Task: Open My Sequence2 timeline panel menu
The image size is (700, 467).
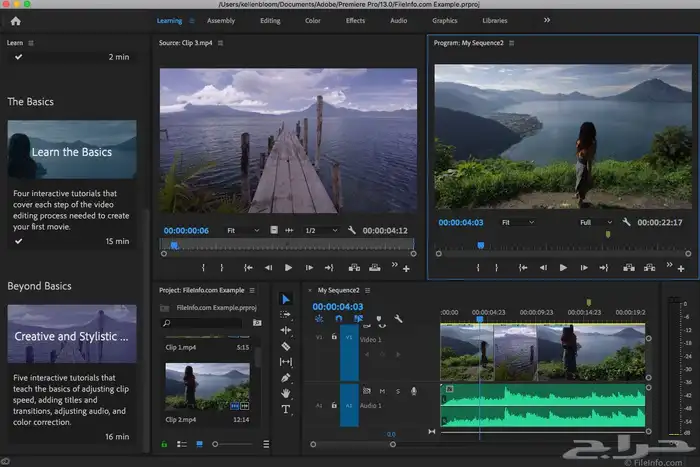Action: [367, 290]
